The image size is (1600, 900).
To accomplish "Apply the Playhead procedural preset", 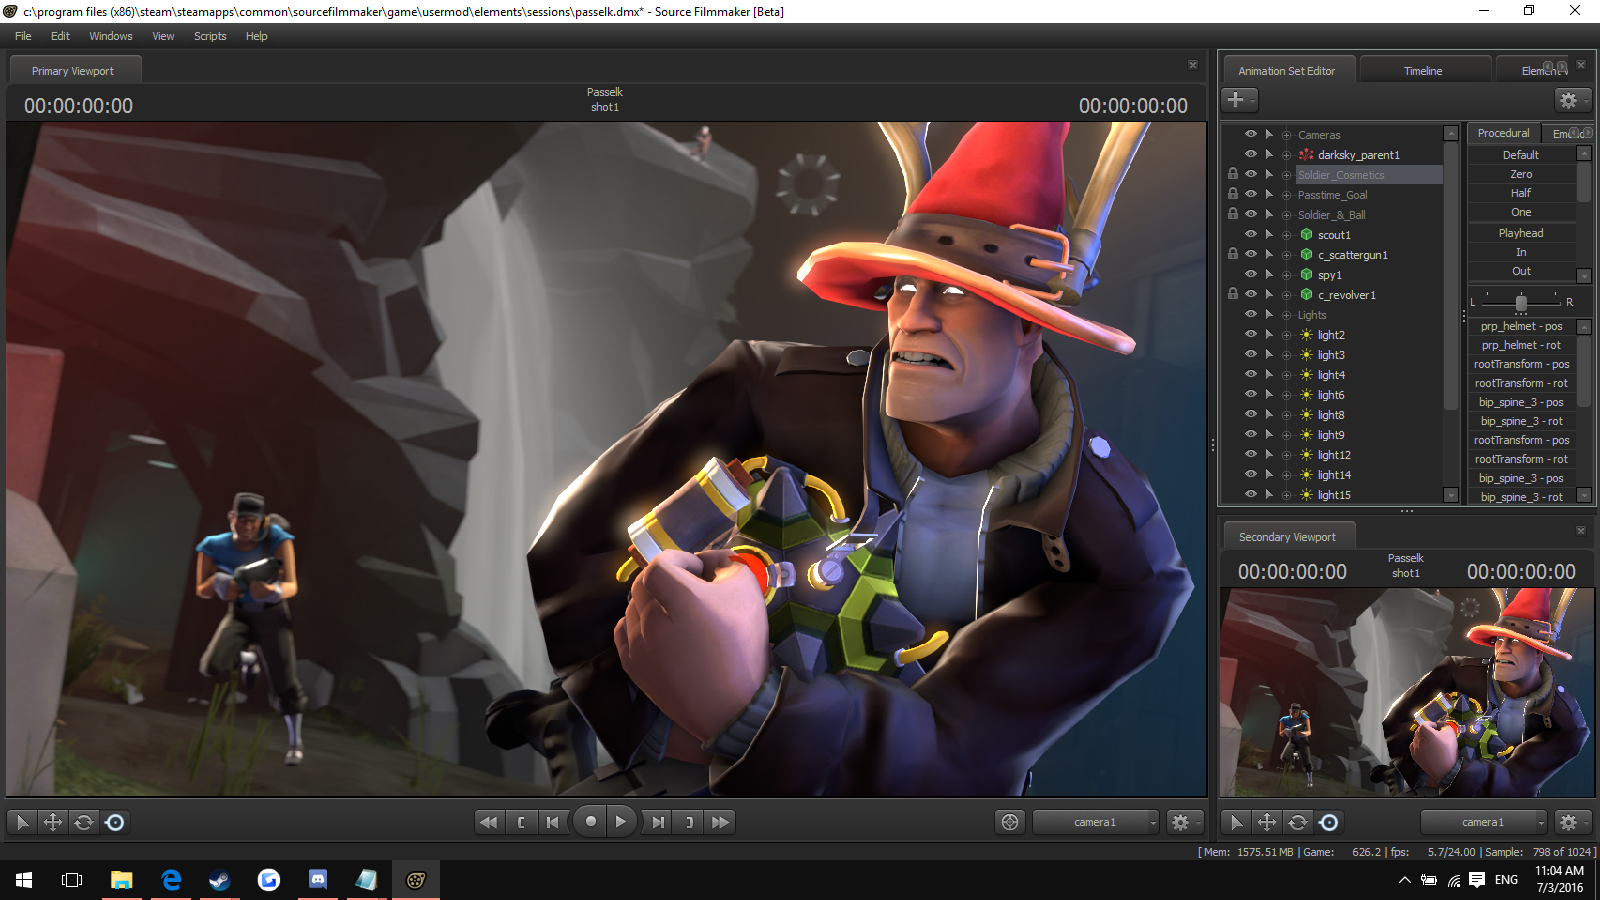I will pyautogui.click(x=1521, y=233).
